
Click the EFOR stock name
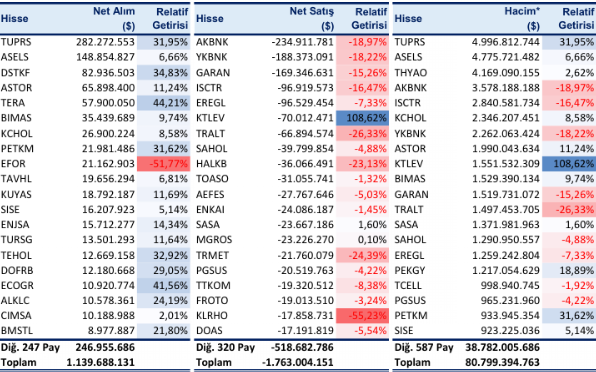pyautogui.click(x=13, y=164)
